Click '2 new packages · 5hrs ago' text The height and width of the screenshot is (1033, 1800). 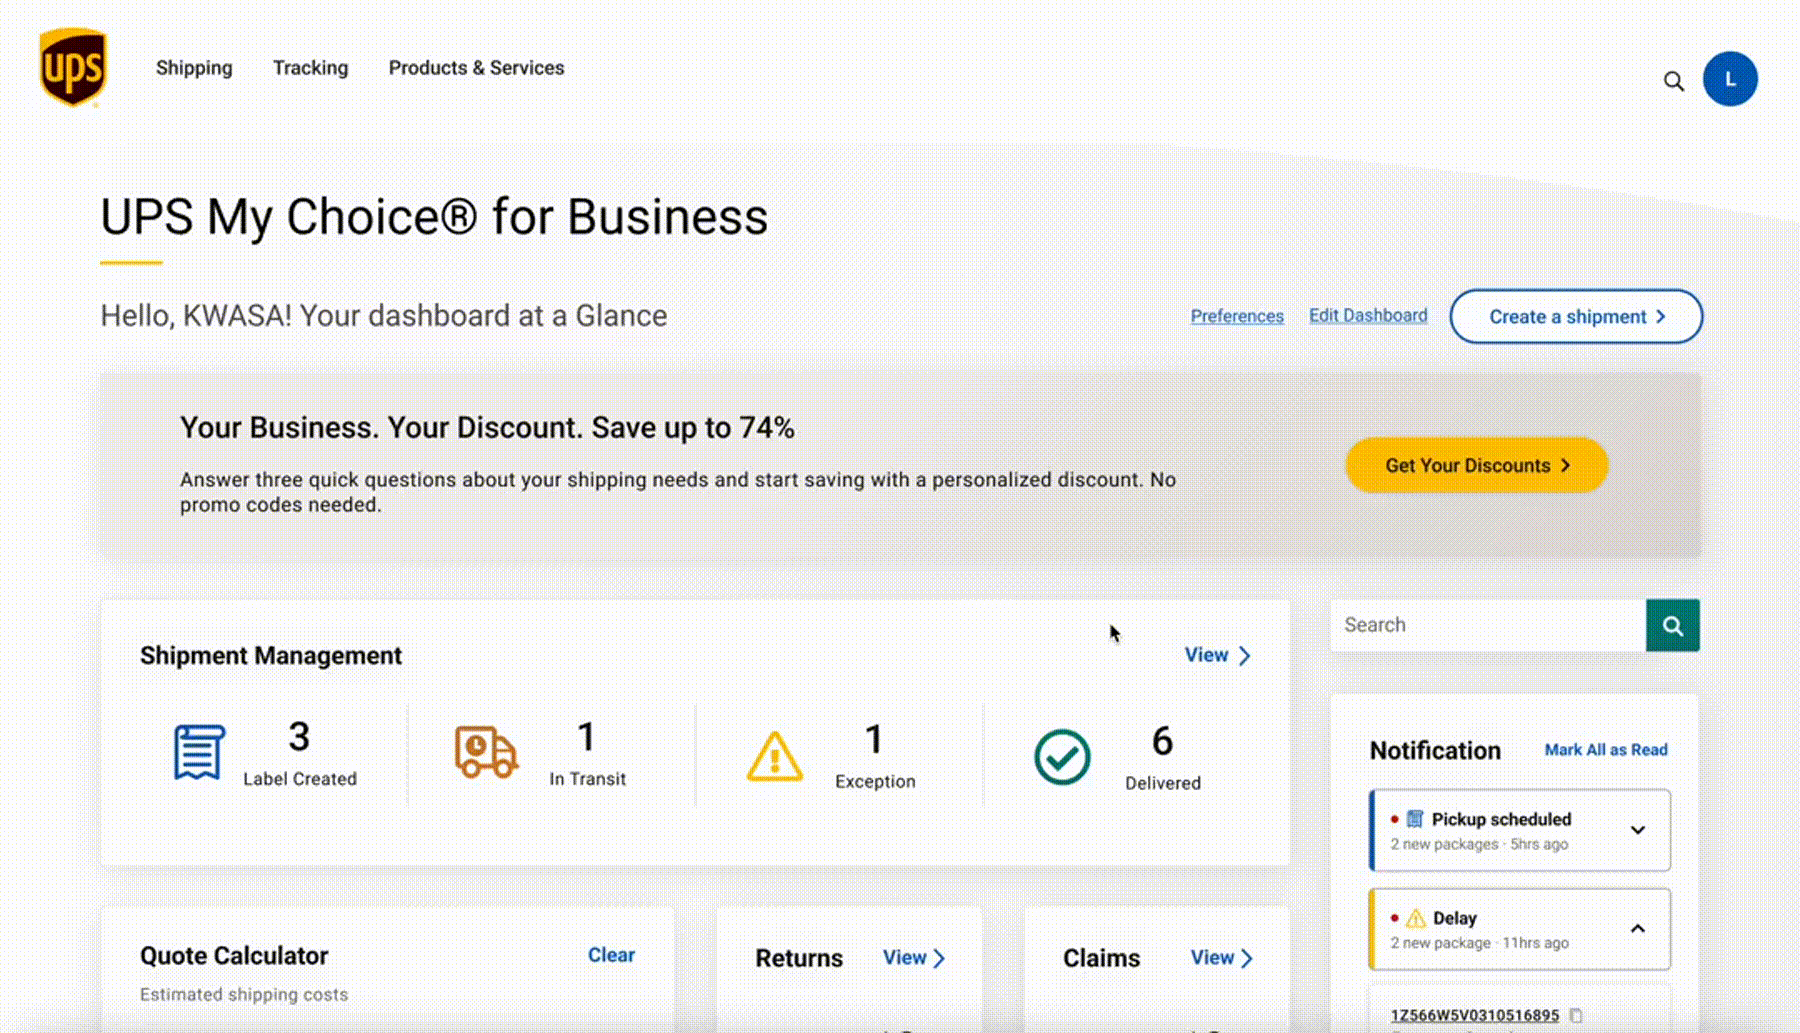1479,844
